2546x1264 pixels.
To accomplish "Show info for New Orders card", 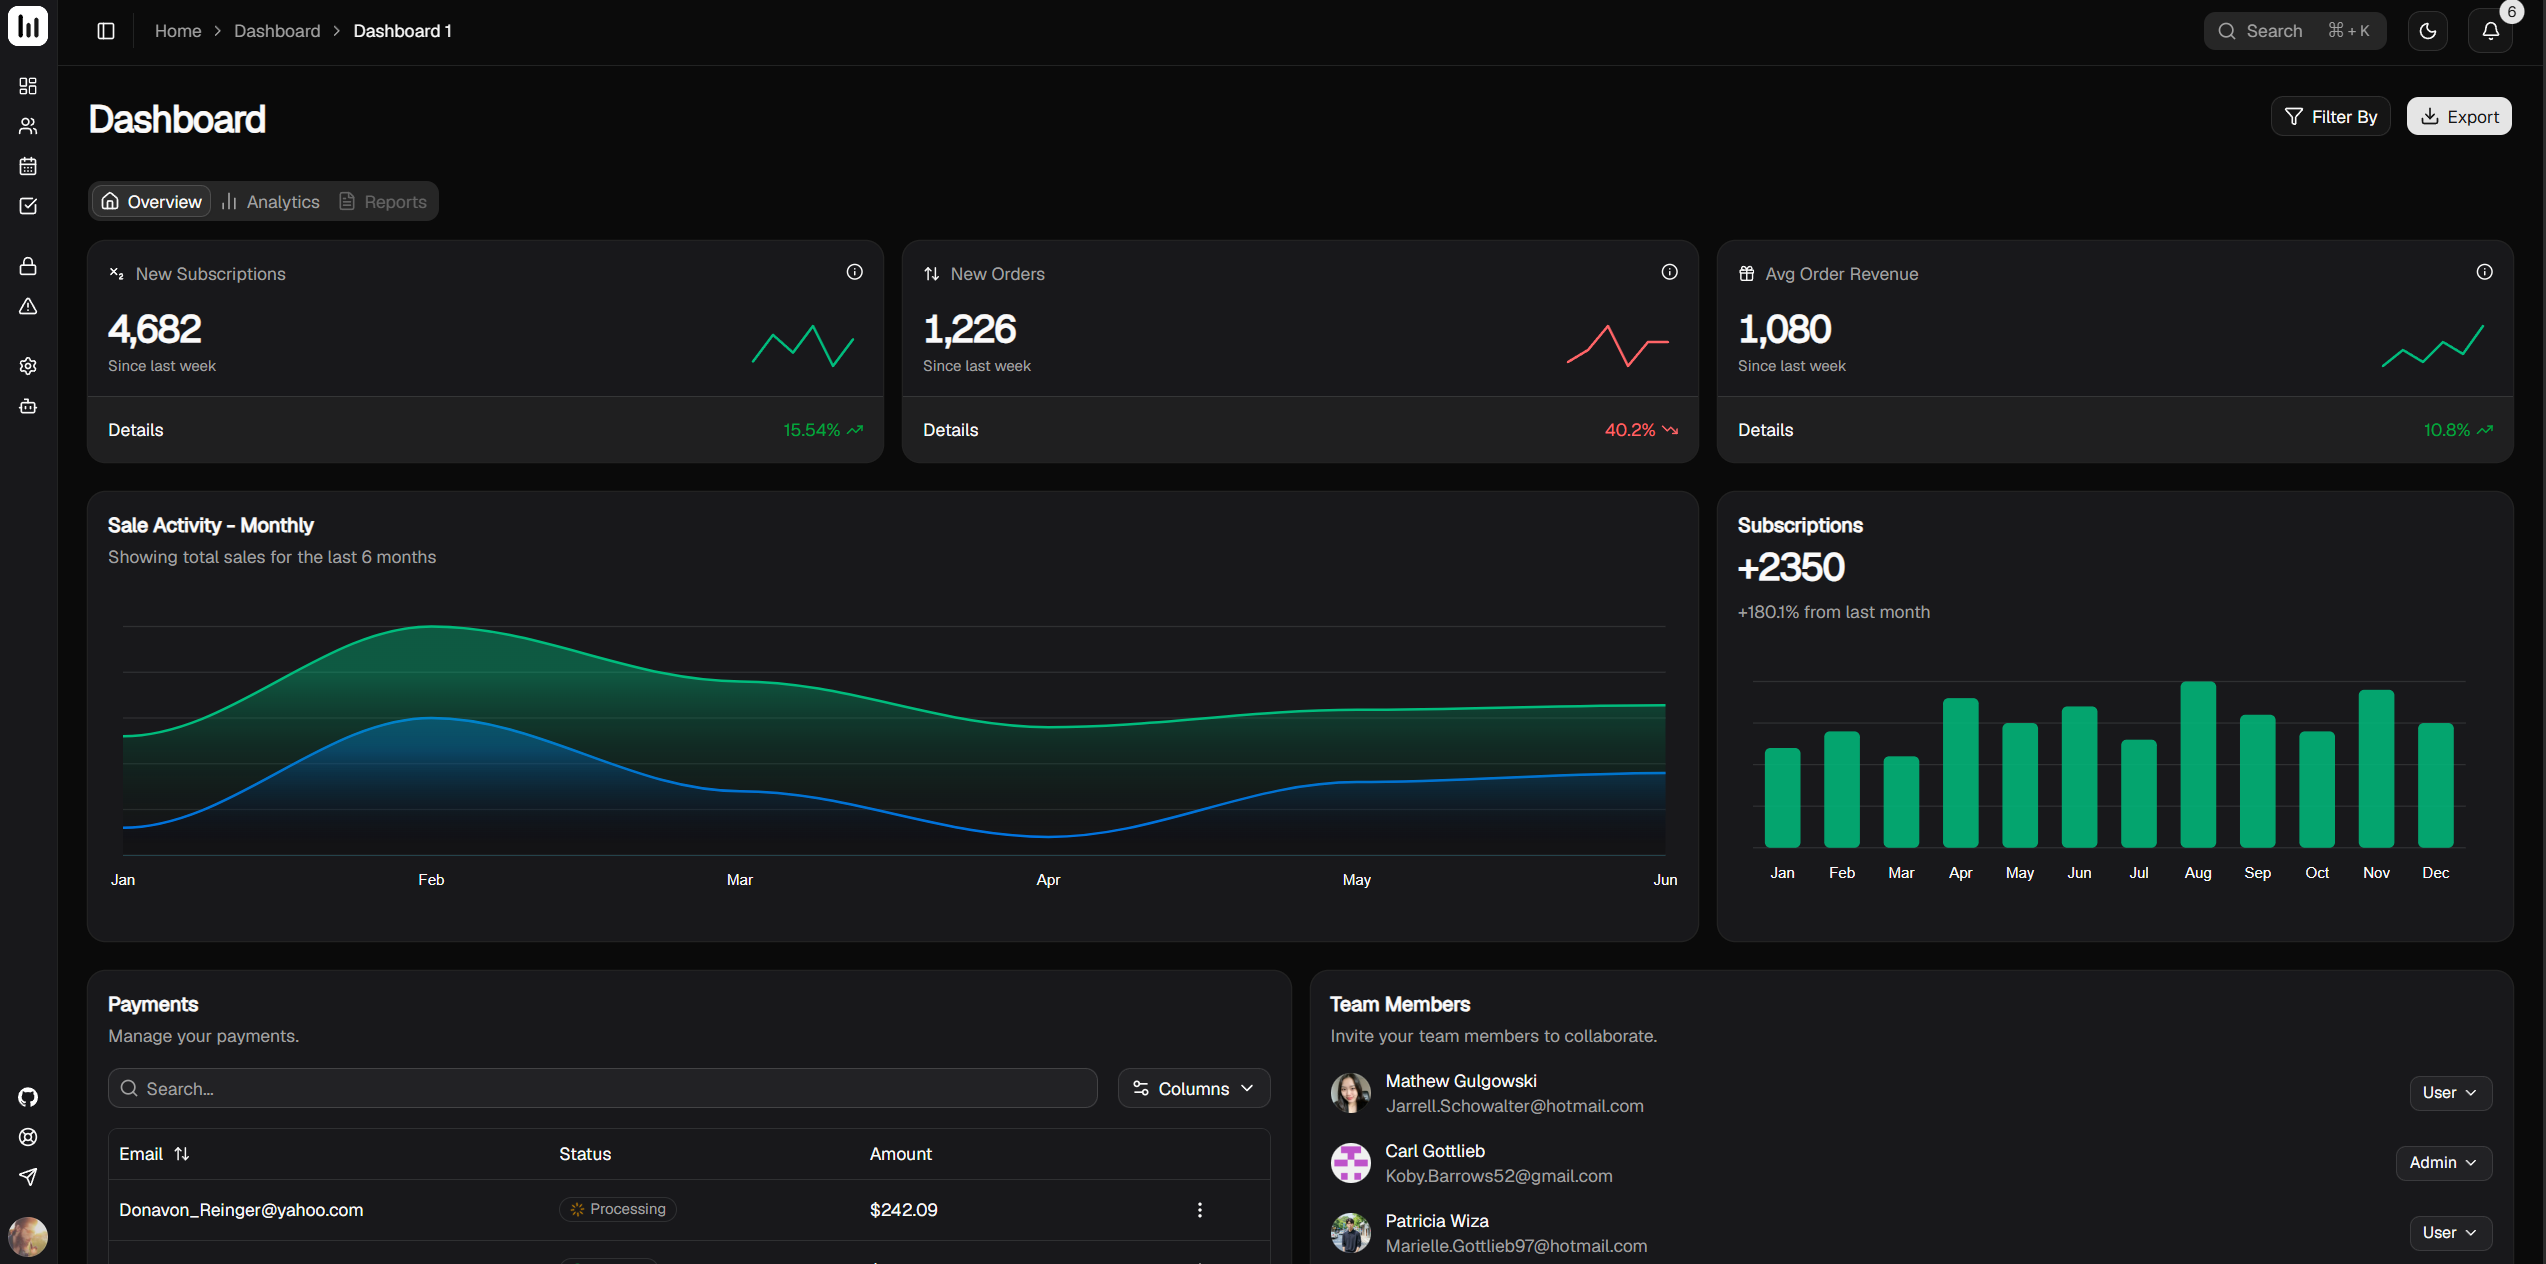I will coord(1670,272).
